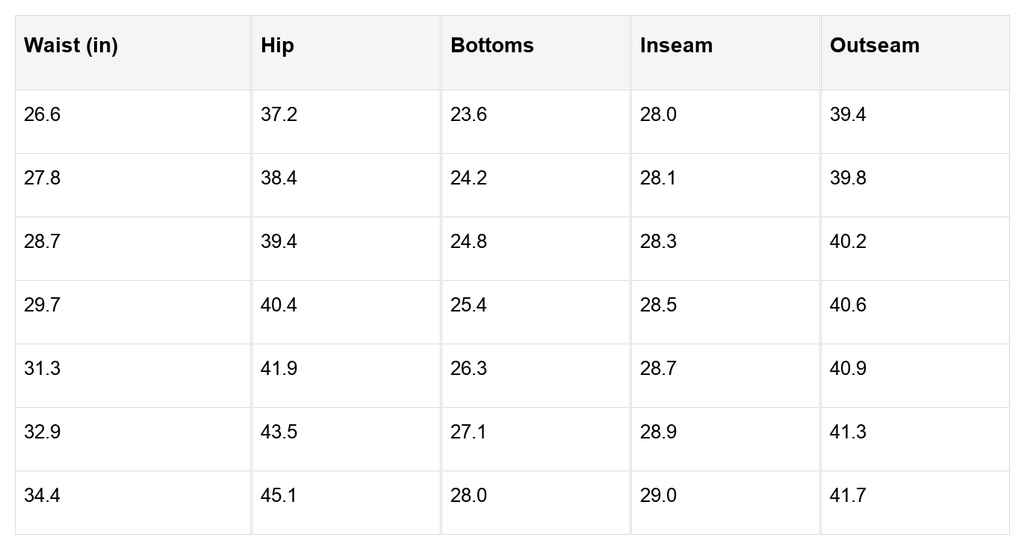1024x549 pixels.
Task: Select the waist value 32.9 cell
Action: coord(42,432)
